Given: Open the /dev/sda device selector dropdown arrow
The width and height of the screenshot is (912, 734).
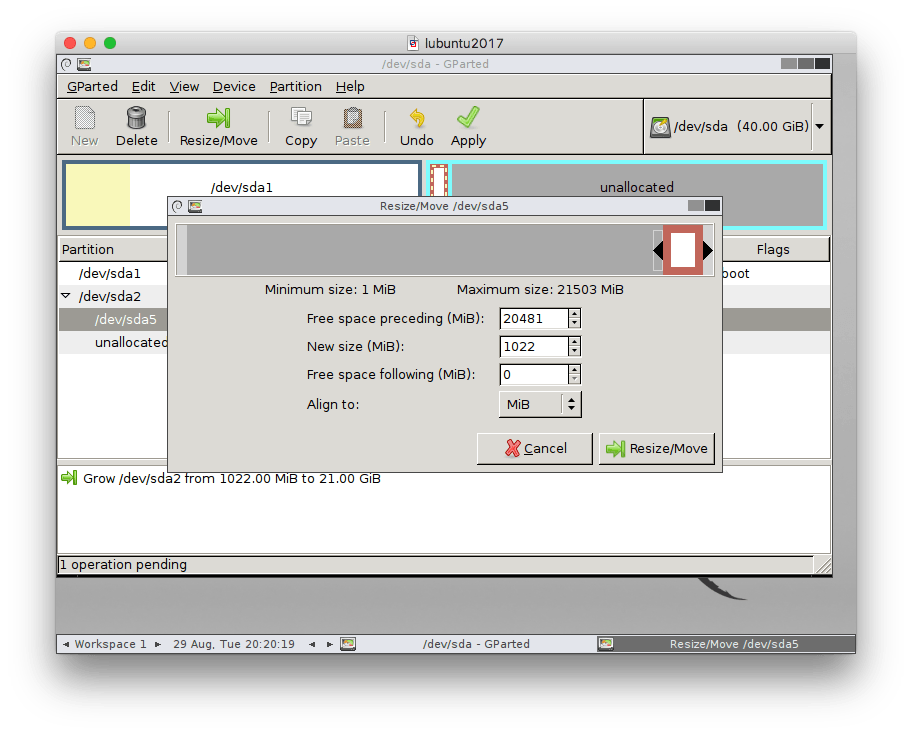Looking at the screenshot, I should (x=820, y=126).
